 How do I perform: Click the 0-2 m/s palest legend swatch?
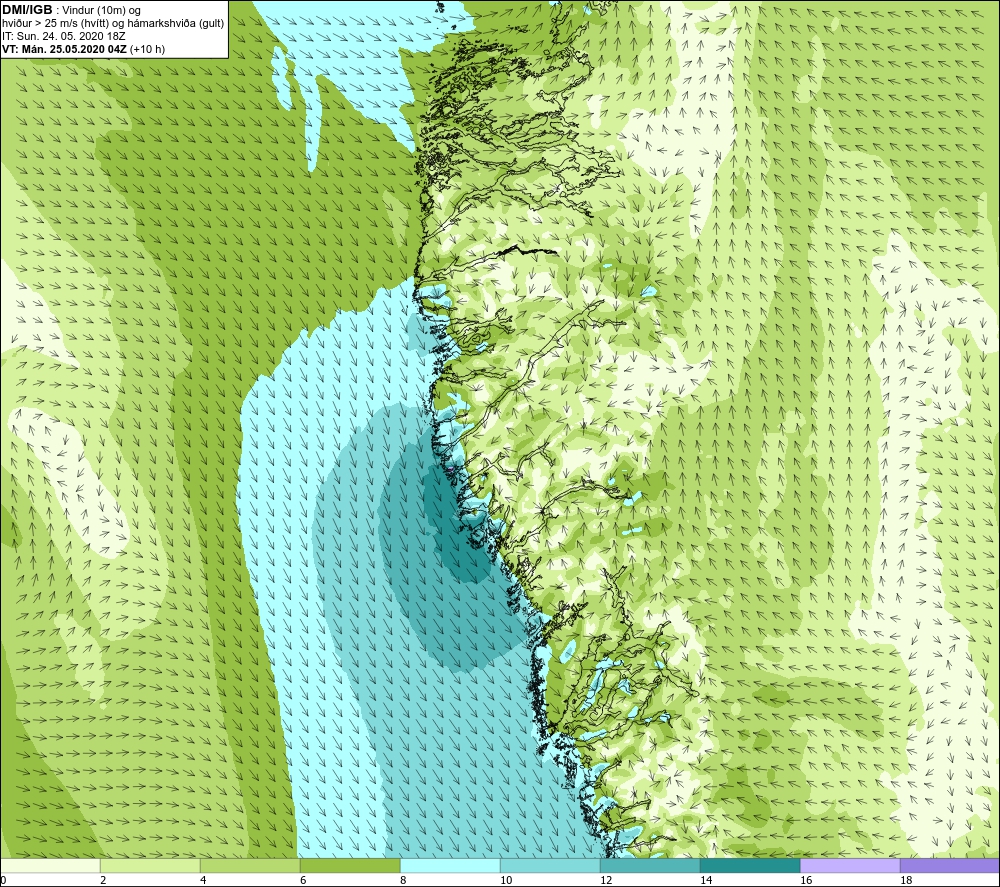click(x=50, y=865)
